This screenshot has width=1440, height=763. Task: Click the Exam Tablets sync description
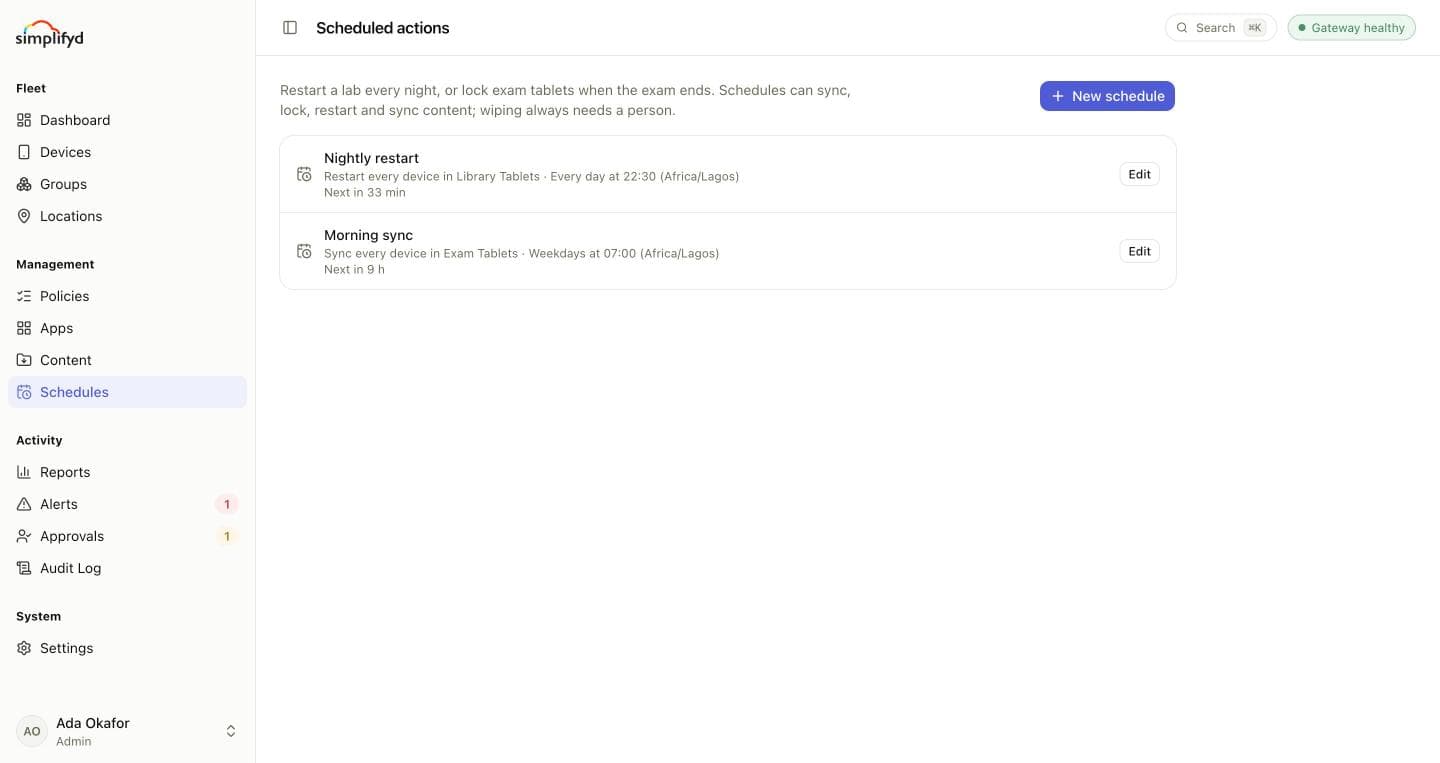pos(522,253)
